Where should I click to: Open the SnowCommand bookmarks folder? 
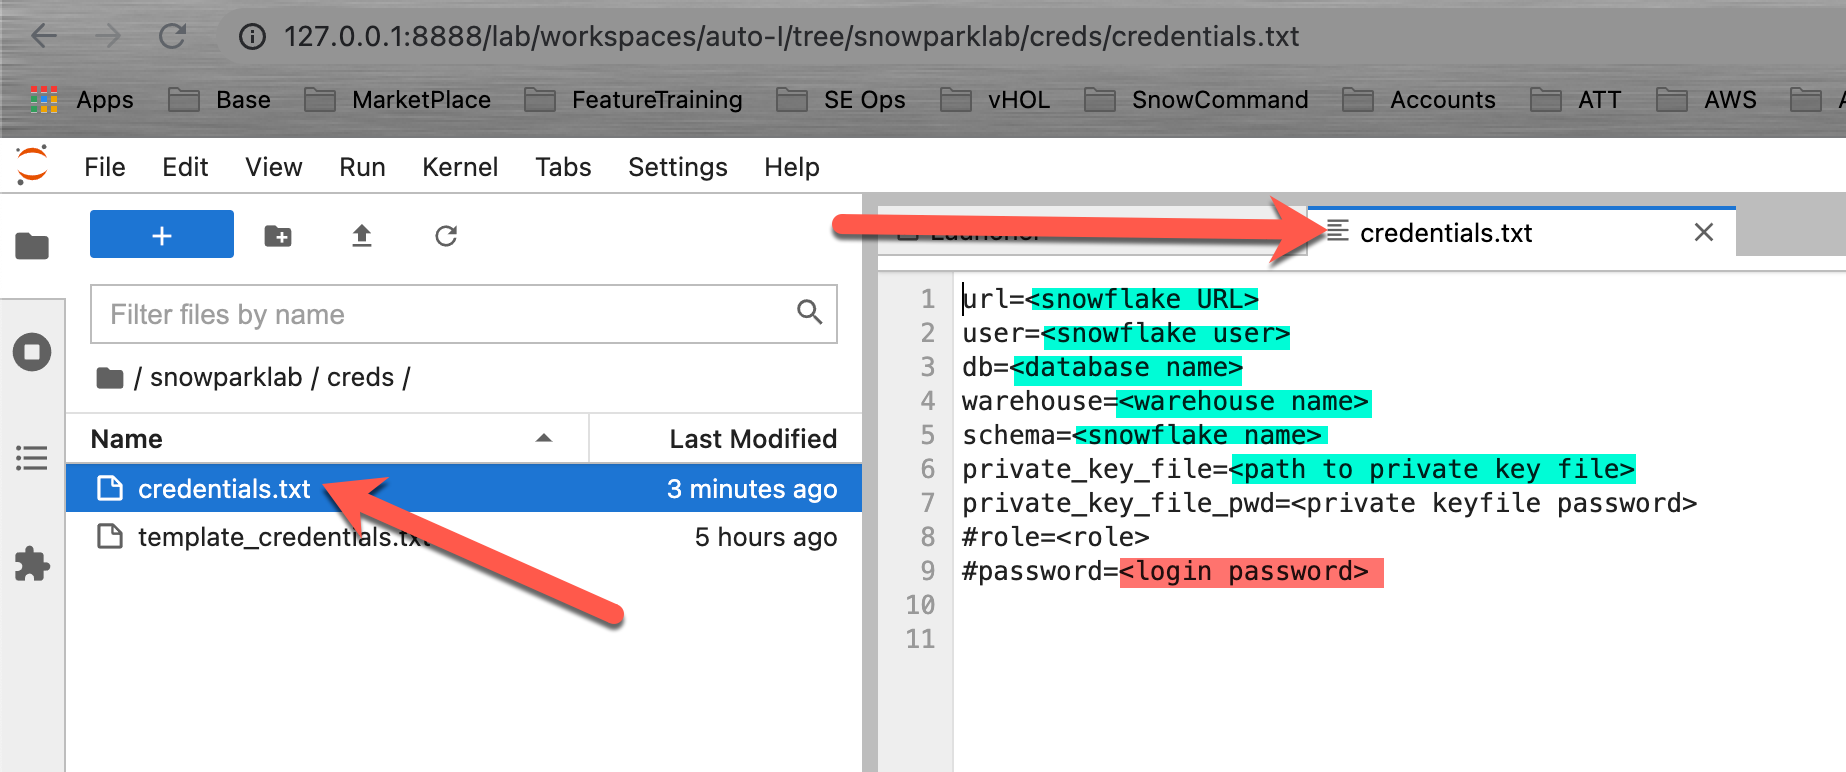click(x=1219, y=100)
